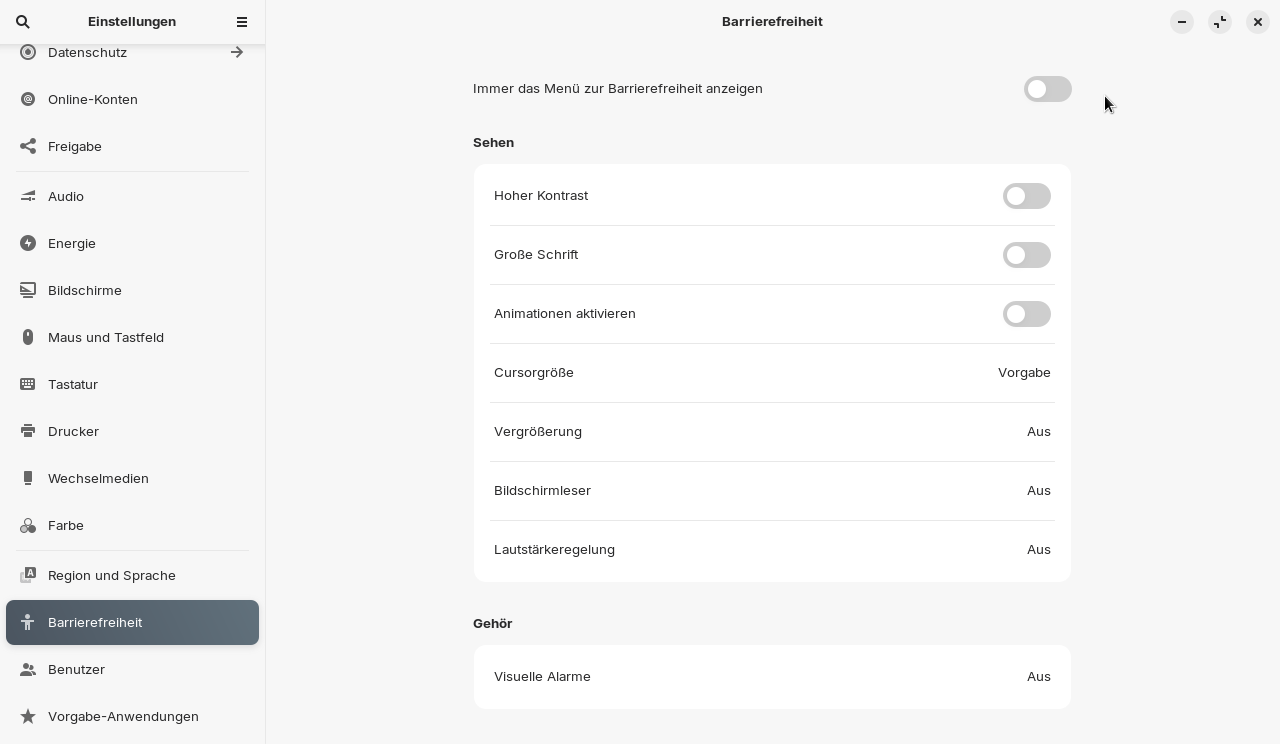Select the Freigabe sharing icon

click(x=27, y=146)
